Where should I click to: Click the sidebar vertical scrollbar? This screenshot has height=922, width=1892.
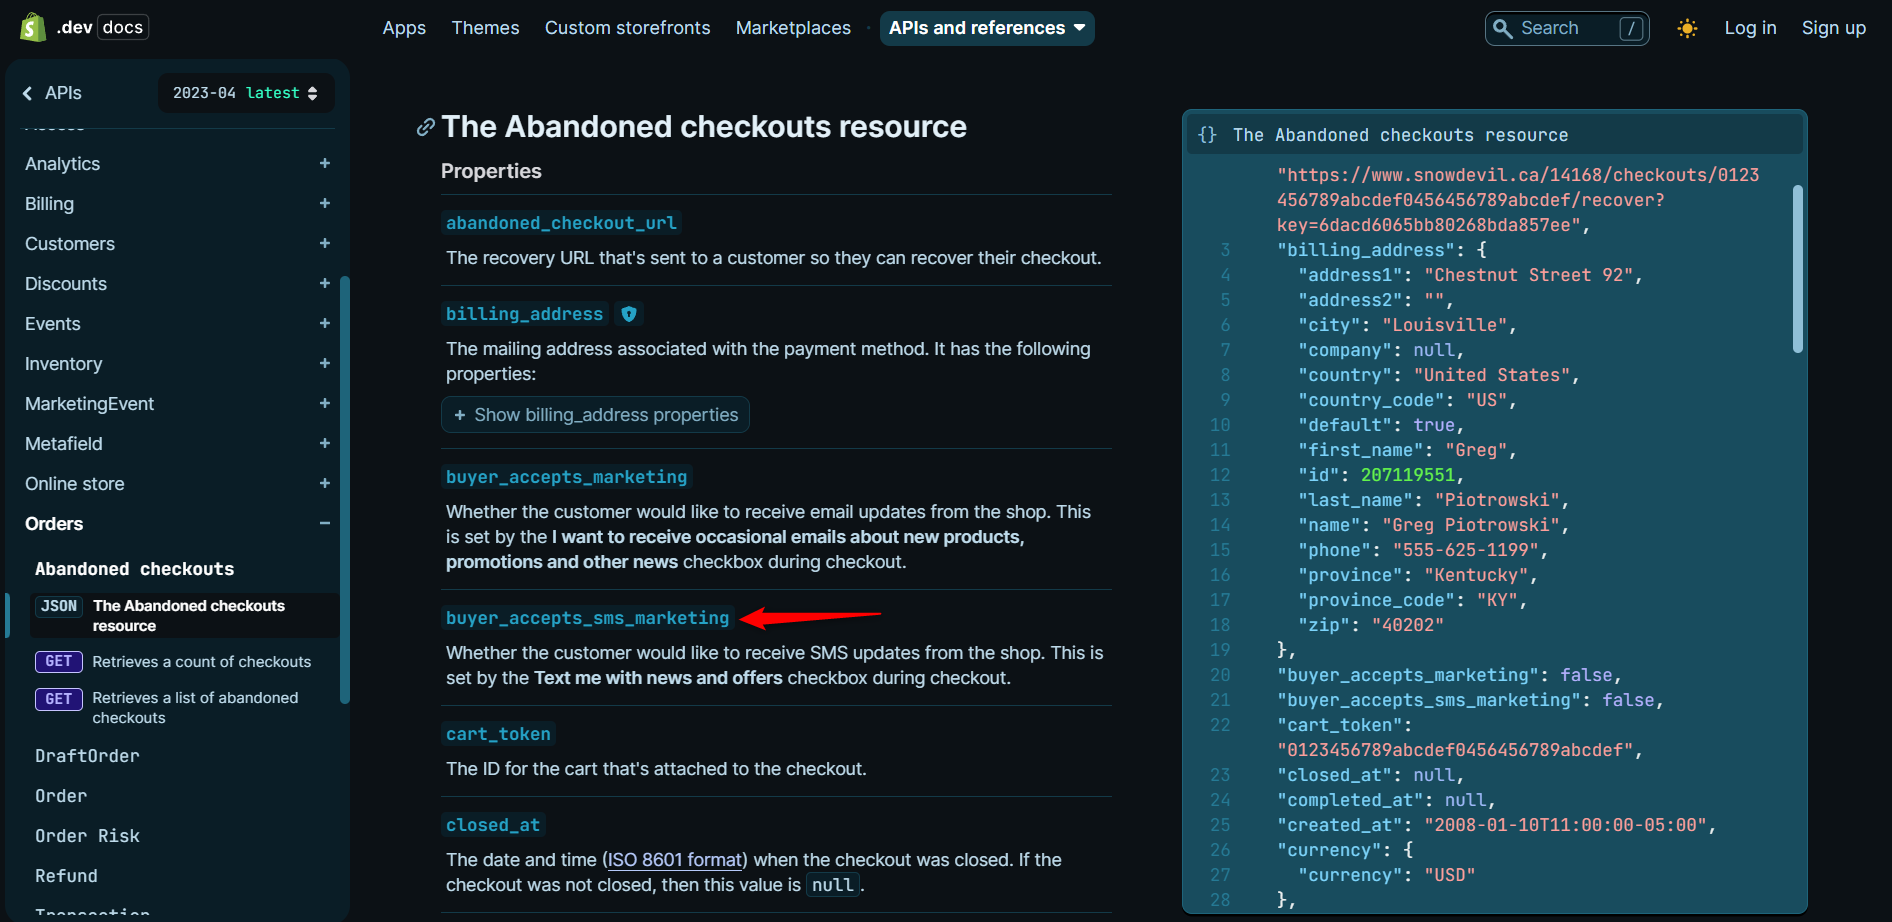(x=345, y=490)
